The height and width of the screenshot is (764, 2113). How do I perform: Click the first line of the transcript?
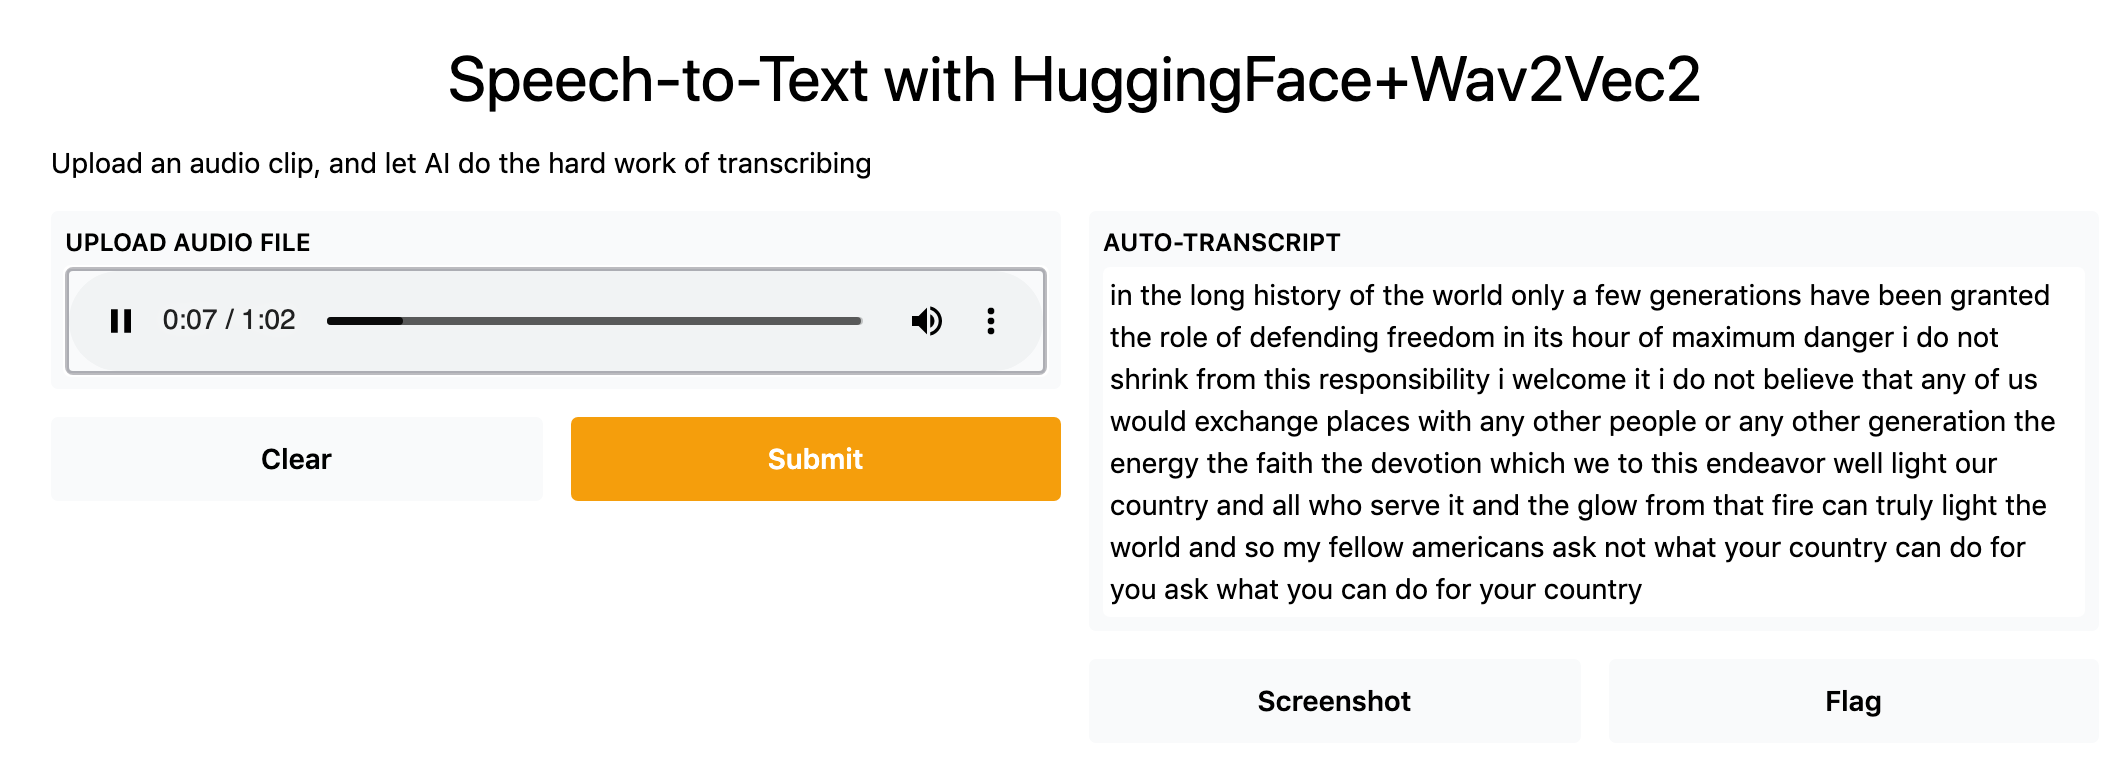[x=1579, y=296]
